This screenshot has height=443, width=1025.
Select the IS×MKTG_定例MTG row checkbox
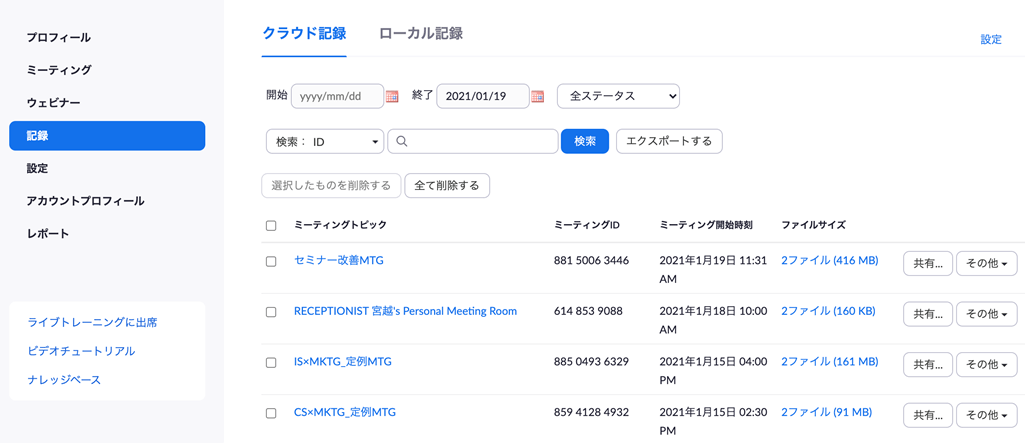coord(271,363)
